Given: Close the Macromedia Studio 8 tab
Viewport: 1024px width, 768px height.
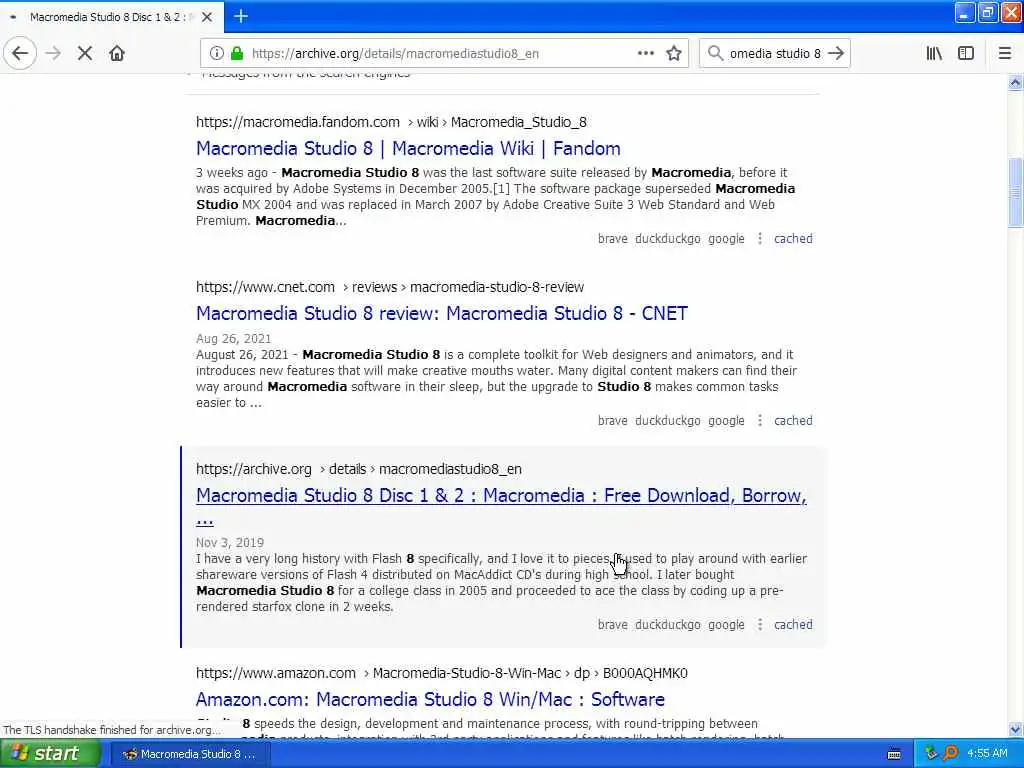Looking at the screenshot, I should pyautogui.click(x=207, y=17).
